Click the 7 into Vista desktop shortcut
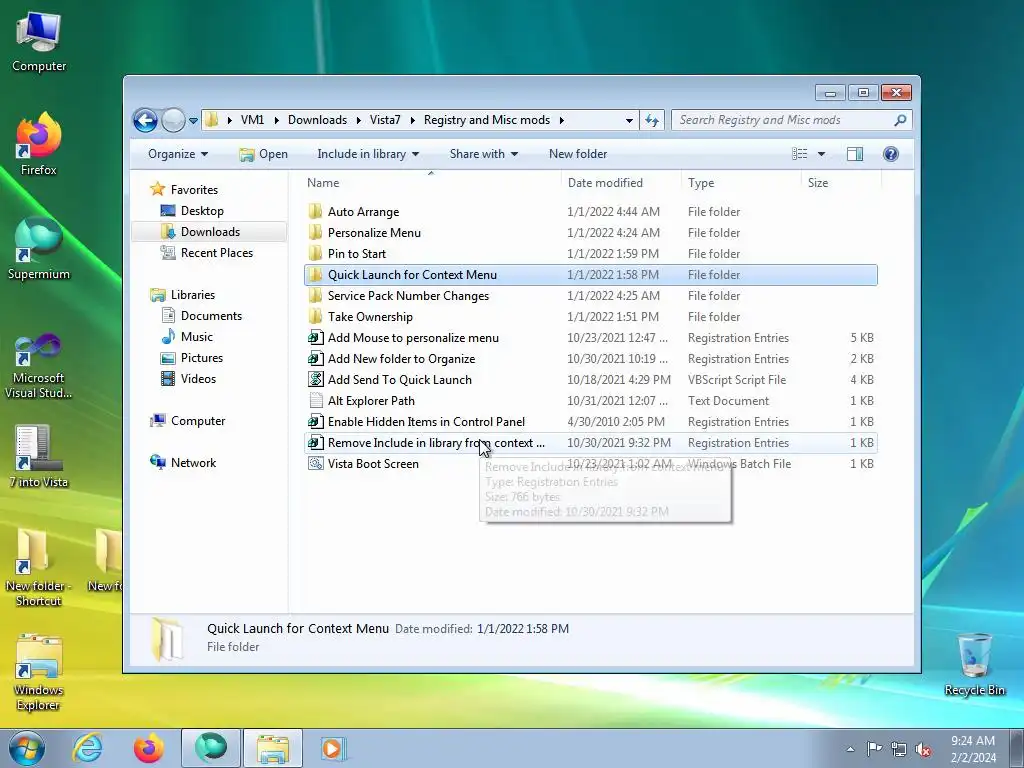 pyautogui.click(x=39, y=456)
